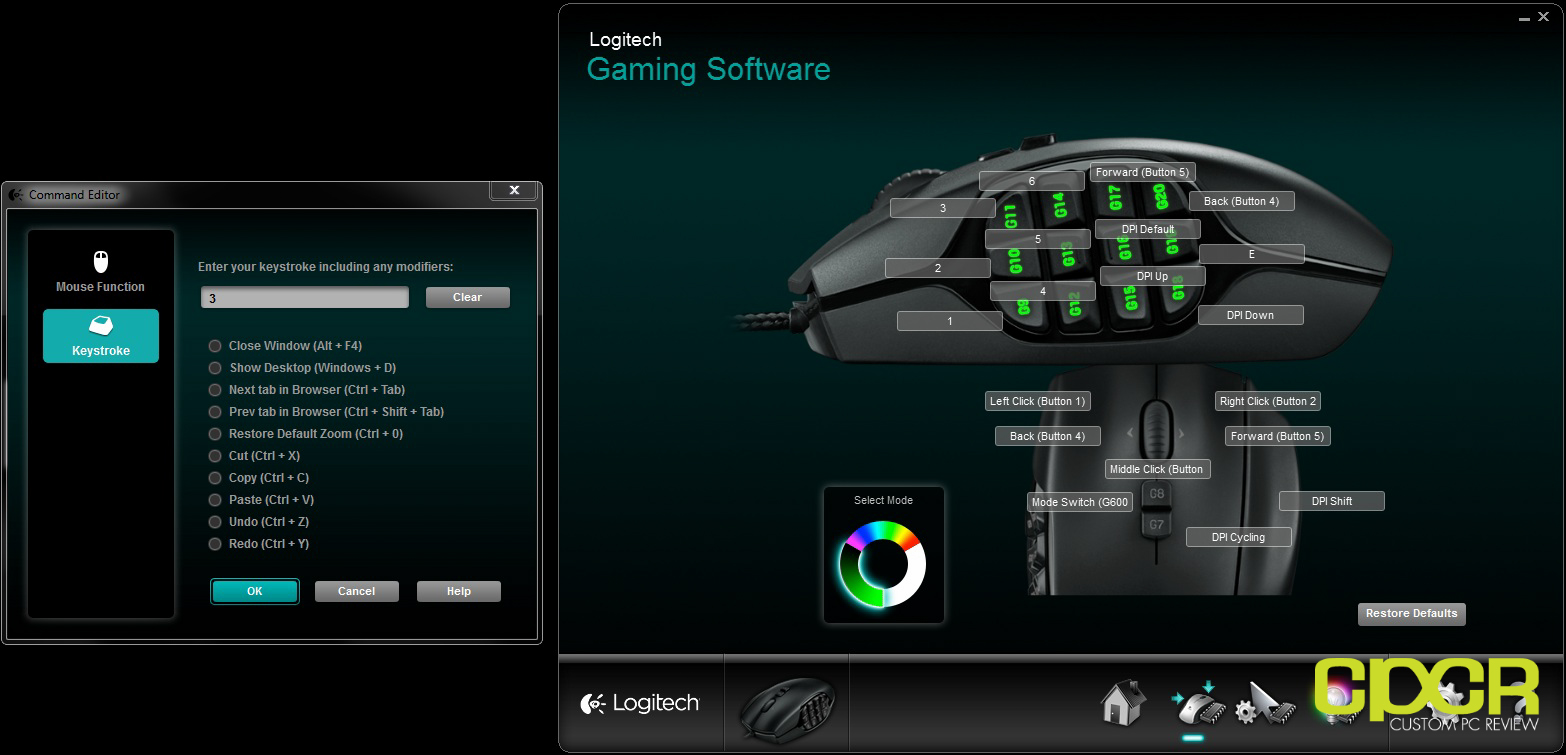Click the DPI Shift assignment label
The width and height of the screenshot is (1566, 755).
click(x=1332, y=501)
